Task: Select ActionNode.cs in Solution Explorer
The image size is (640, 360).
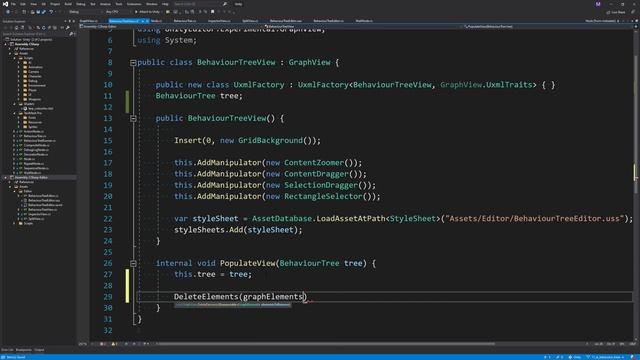Action: point(34,131)
